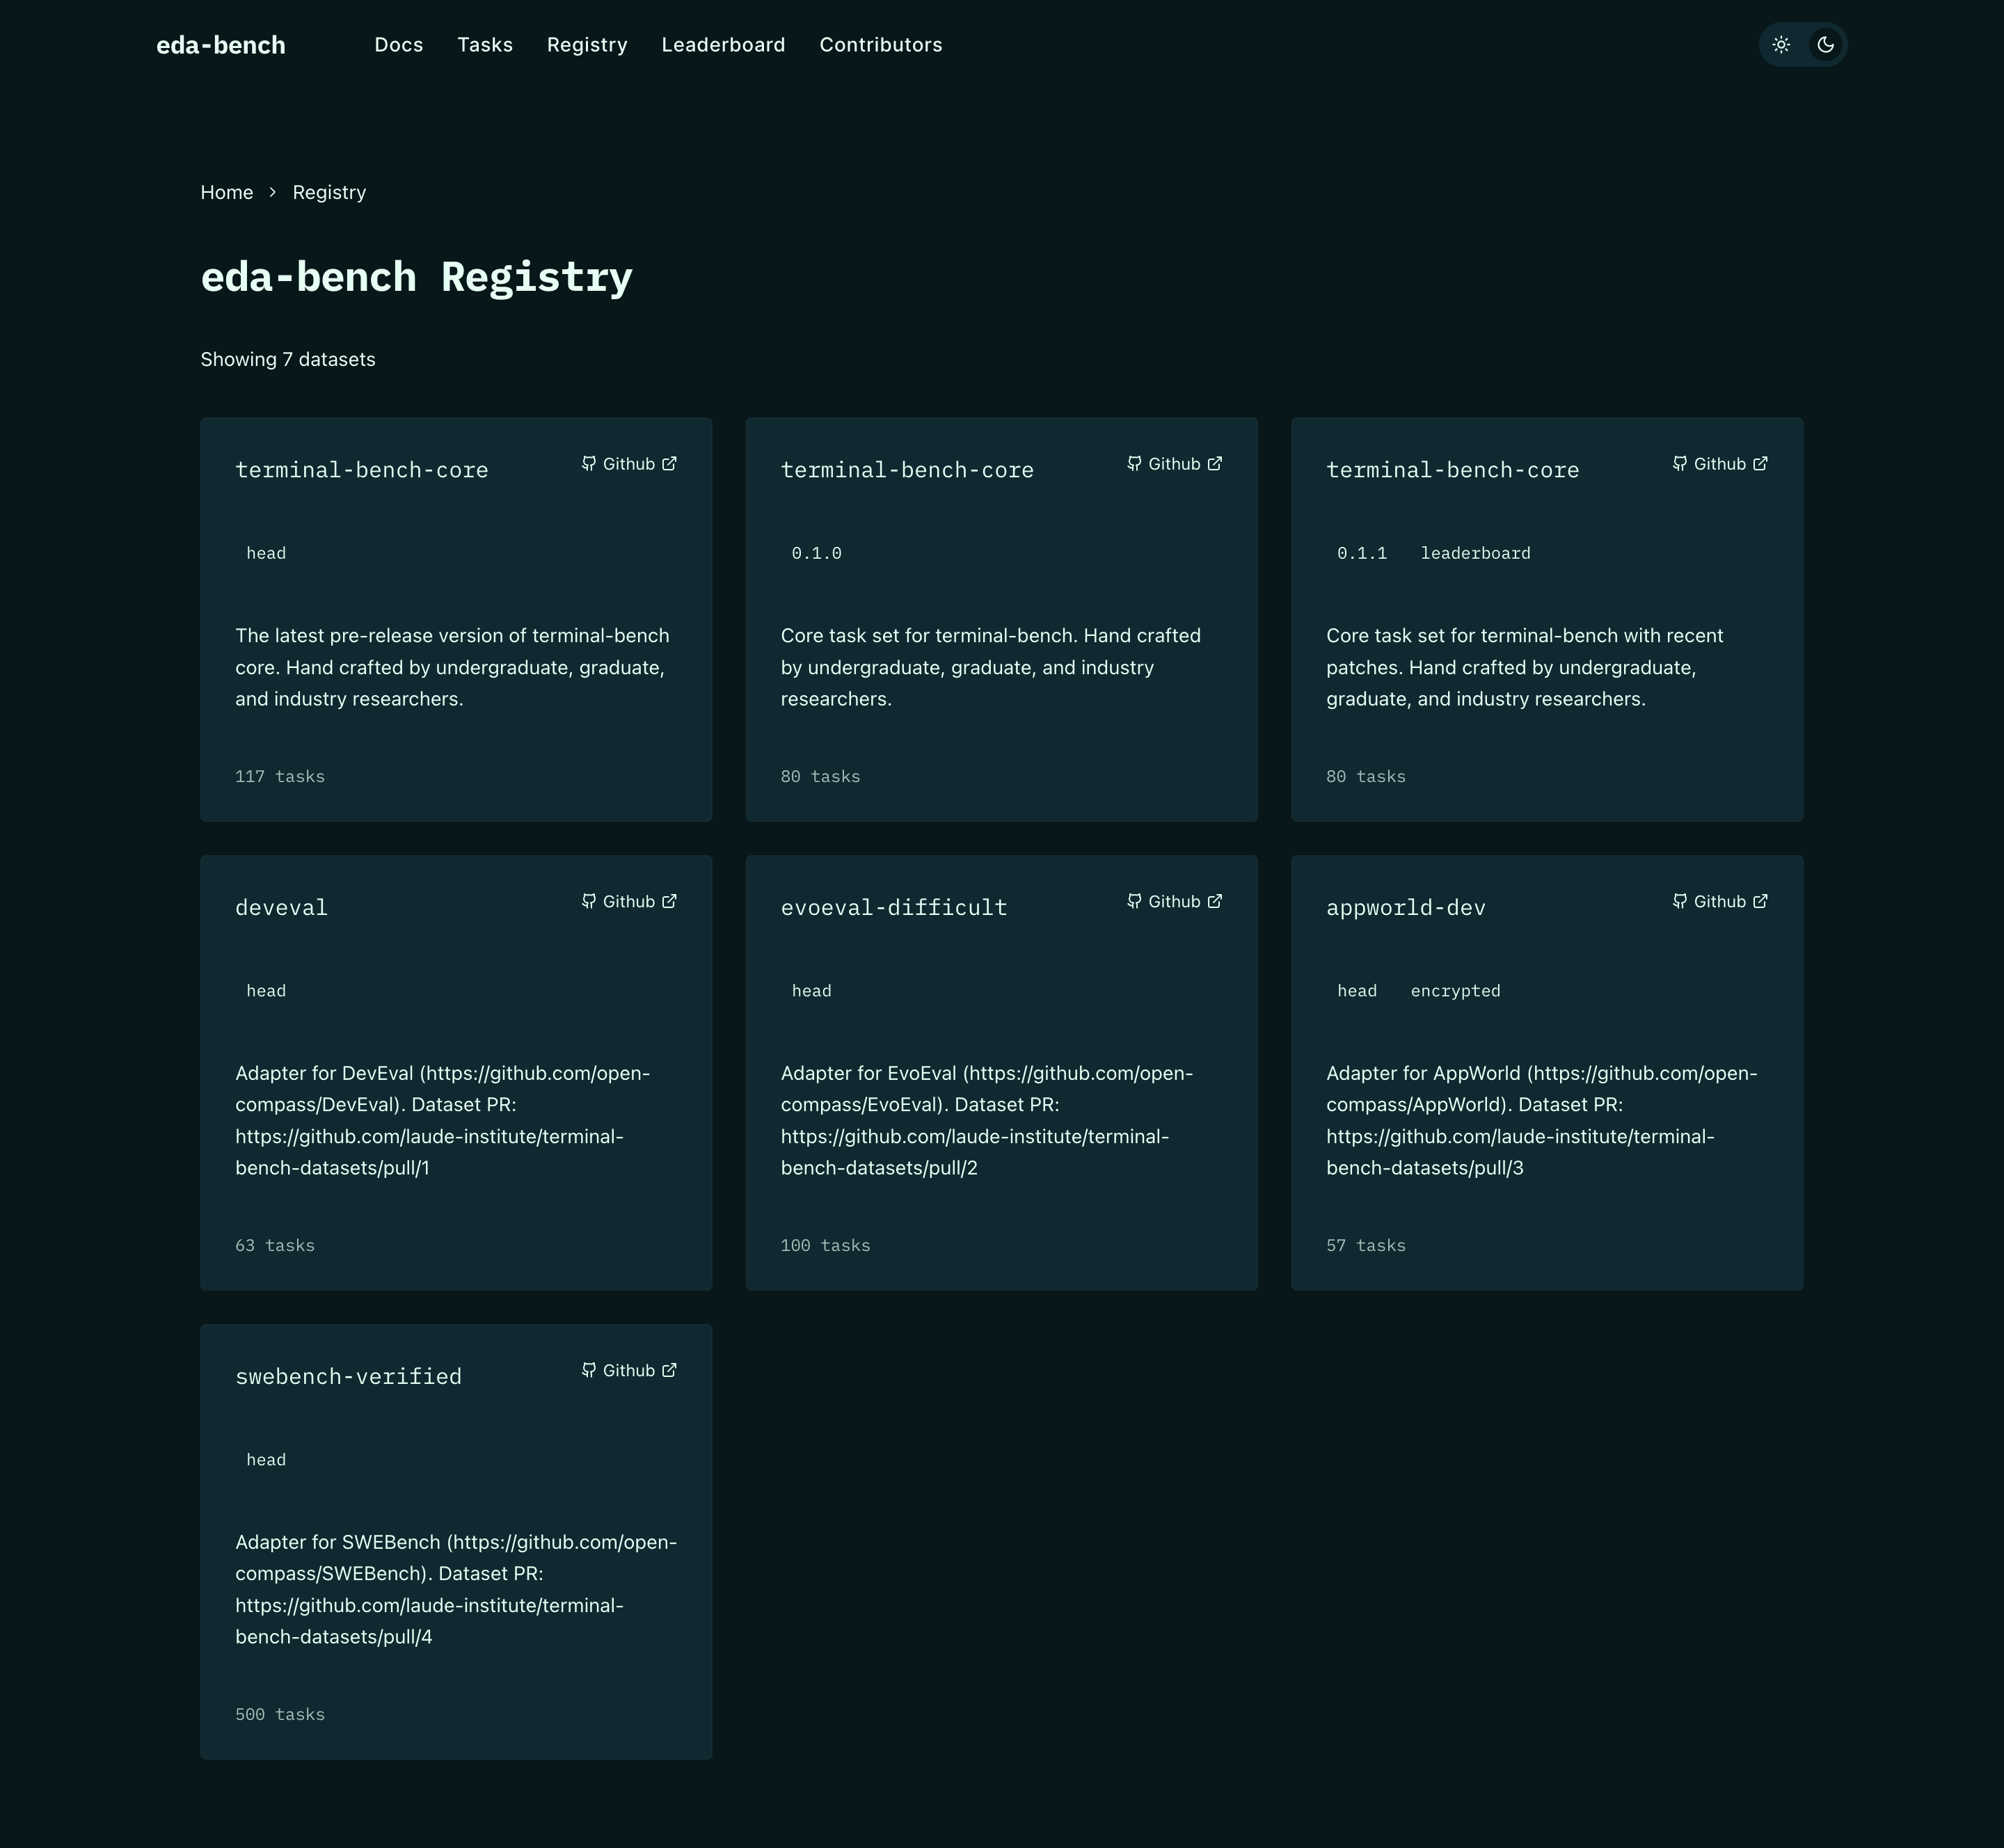Screen dimensions: 2004x1848
Task: Switch to light theme via sun icon
Action: (x=1781, y=45)
